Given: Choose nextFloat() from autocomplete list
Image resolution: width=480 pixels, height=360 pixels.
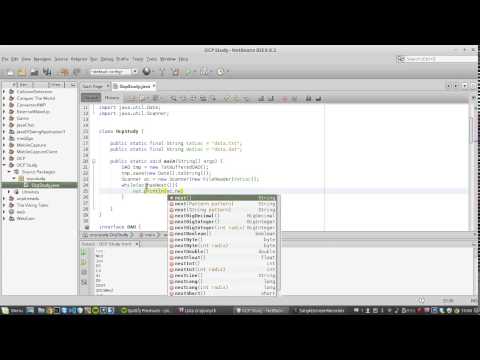Looking at the screenshot, I should (222, 257).
